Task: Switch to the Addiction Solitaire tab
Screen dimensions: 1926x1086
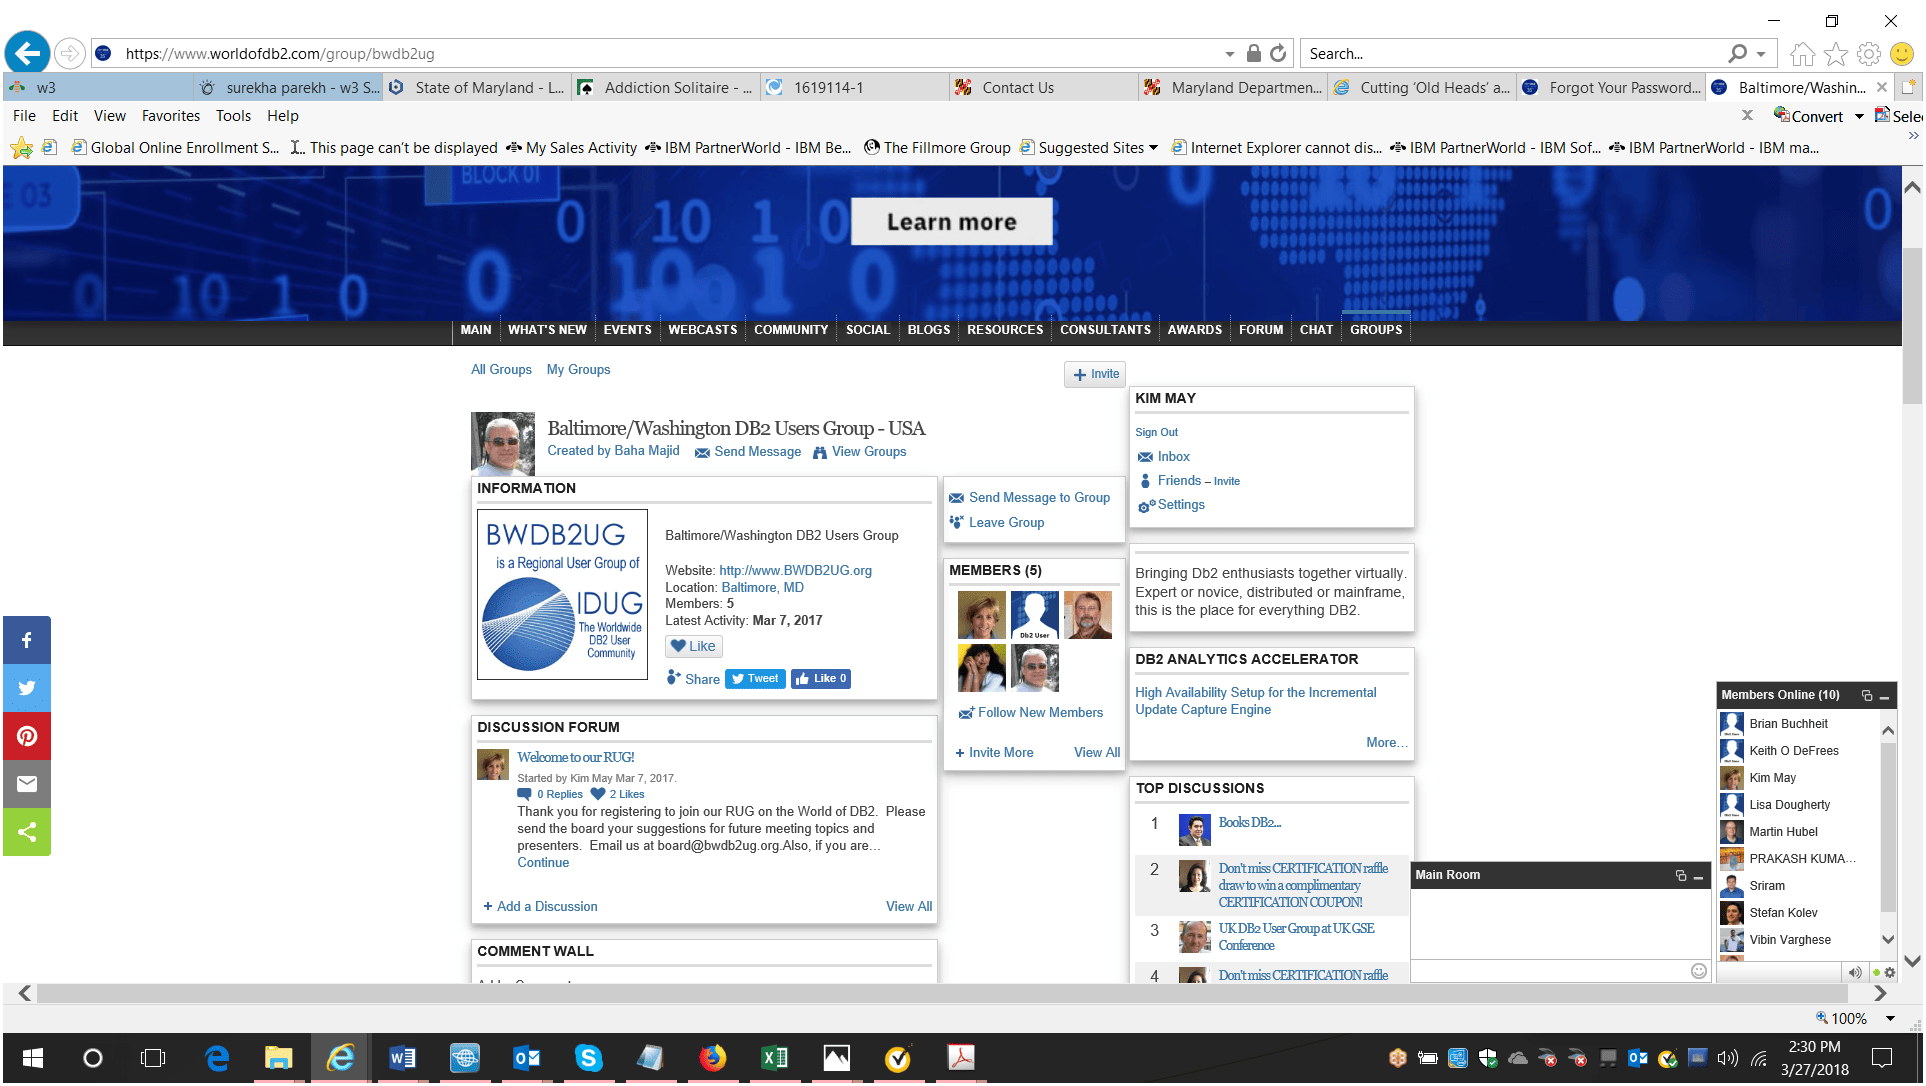Action: click(665, 88)
